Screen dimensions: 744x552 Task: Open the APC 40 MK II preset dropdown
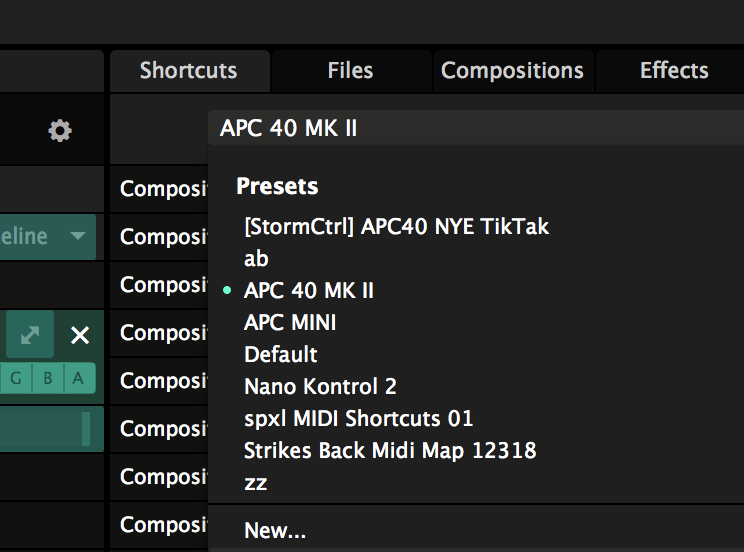tap(476, 128)
